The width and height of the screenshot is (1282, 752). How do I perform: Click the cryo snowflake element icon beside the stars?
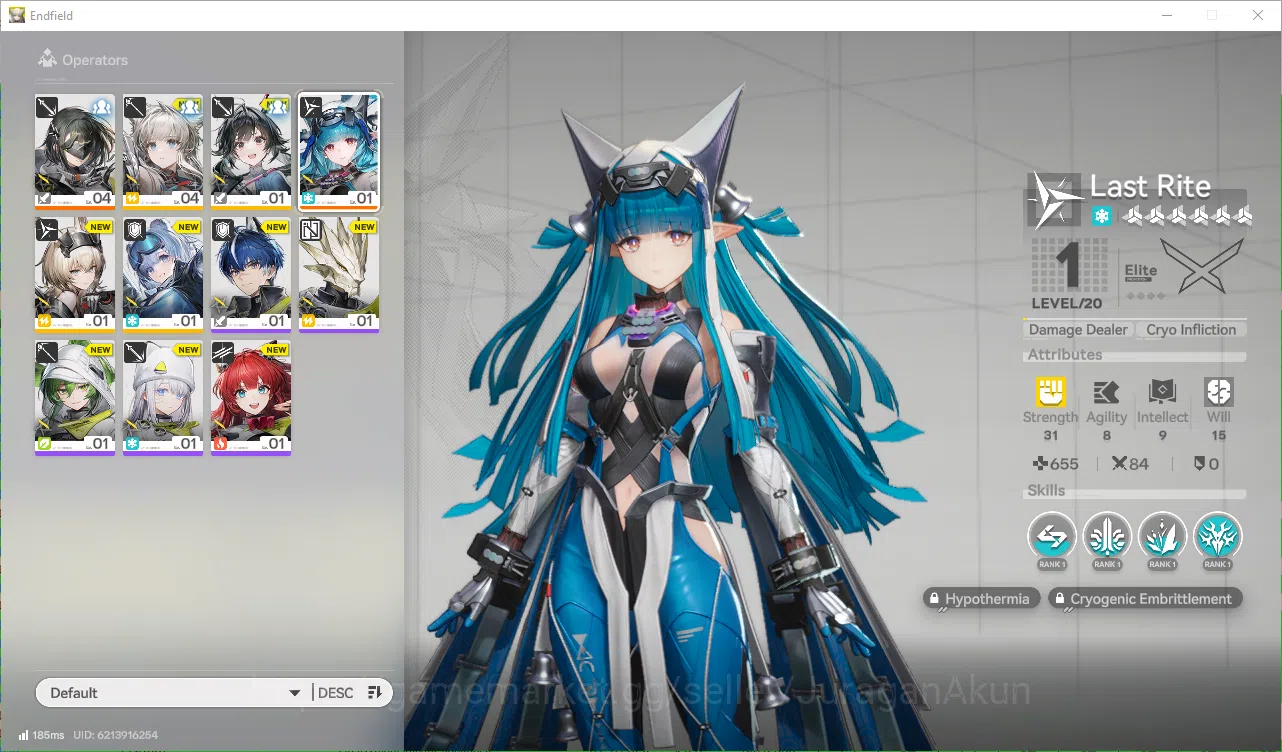point(1102,216)
